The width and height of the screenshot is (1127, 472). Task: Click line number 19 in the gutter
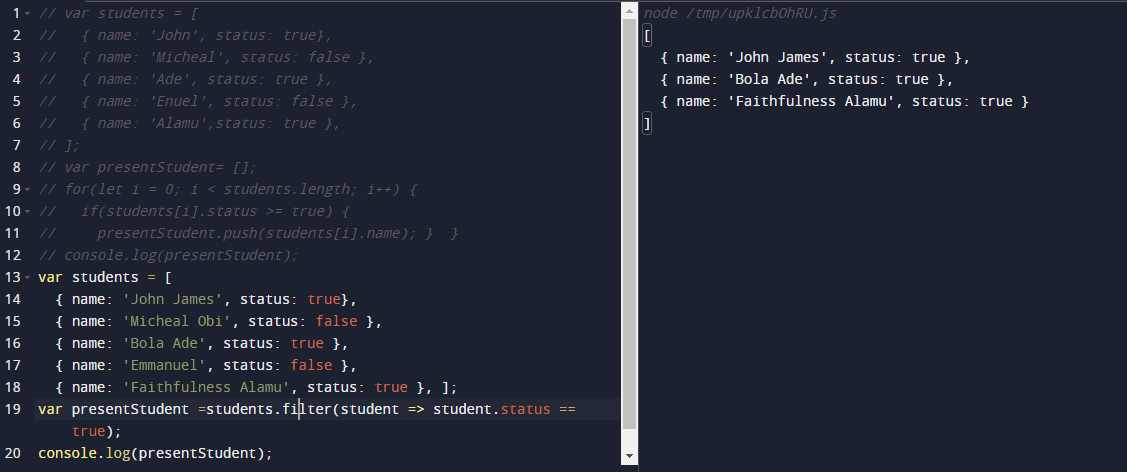[x=12, y=409]
